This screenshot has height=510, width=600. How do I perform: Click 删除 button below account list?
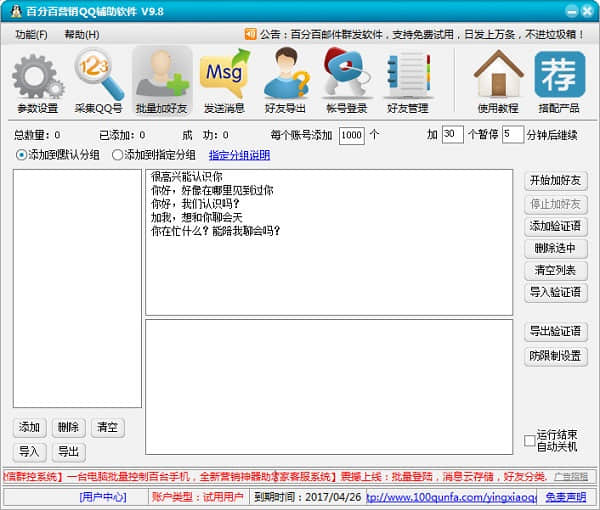[x=68, y=427]
